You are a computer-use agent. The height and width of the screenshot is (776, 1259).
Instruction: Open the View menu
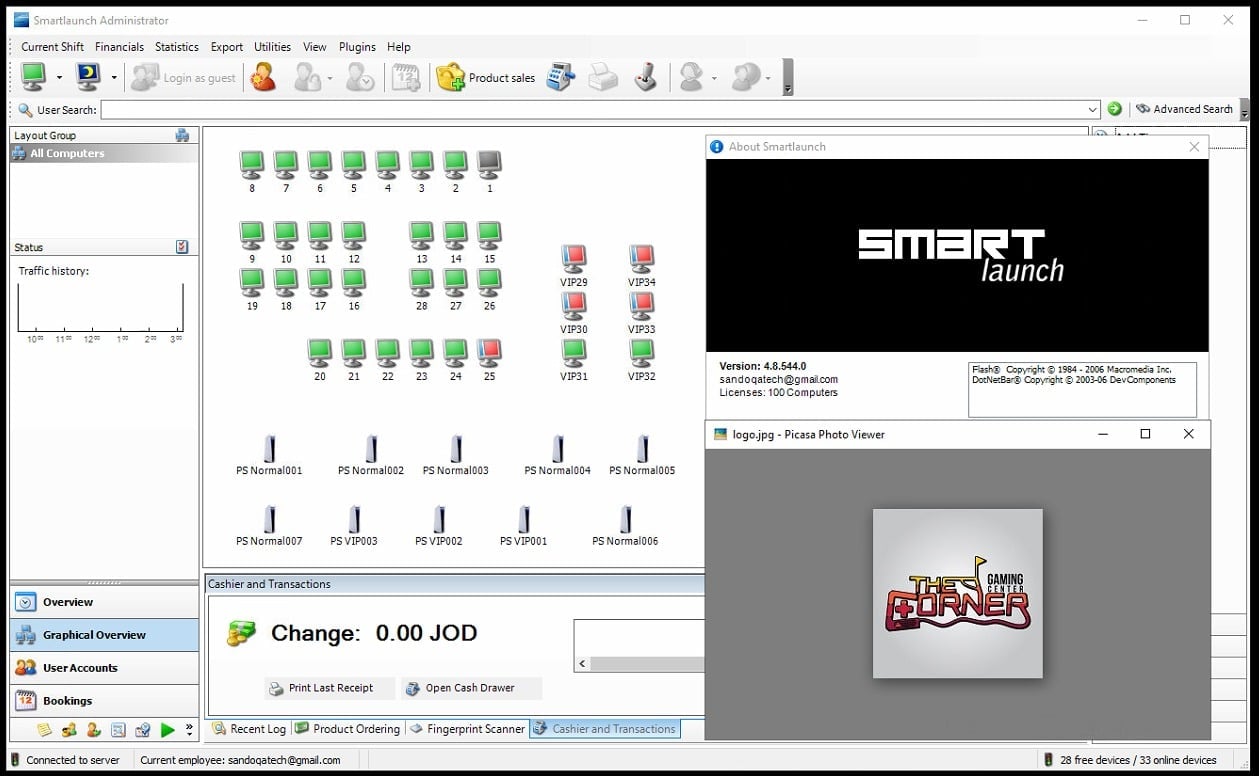[315, 47]
